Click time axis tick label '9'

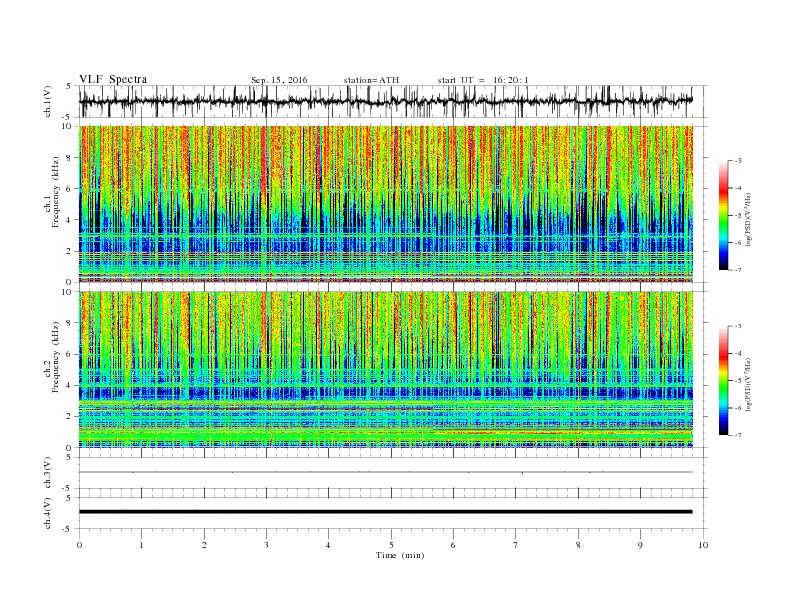tap(640, 545)
